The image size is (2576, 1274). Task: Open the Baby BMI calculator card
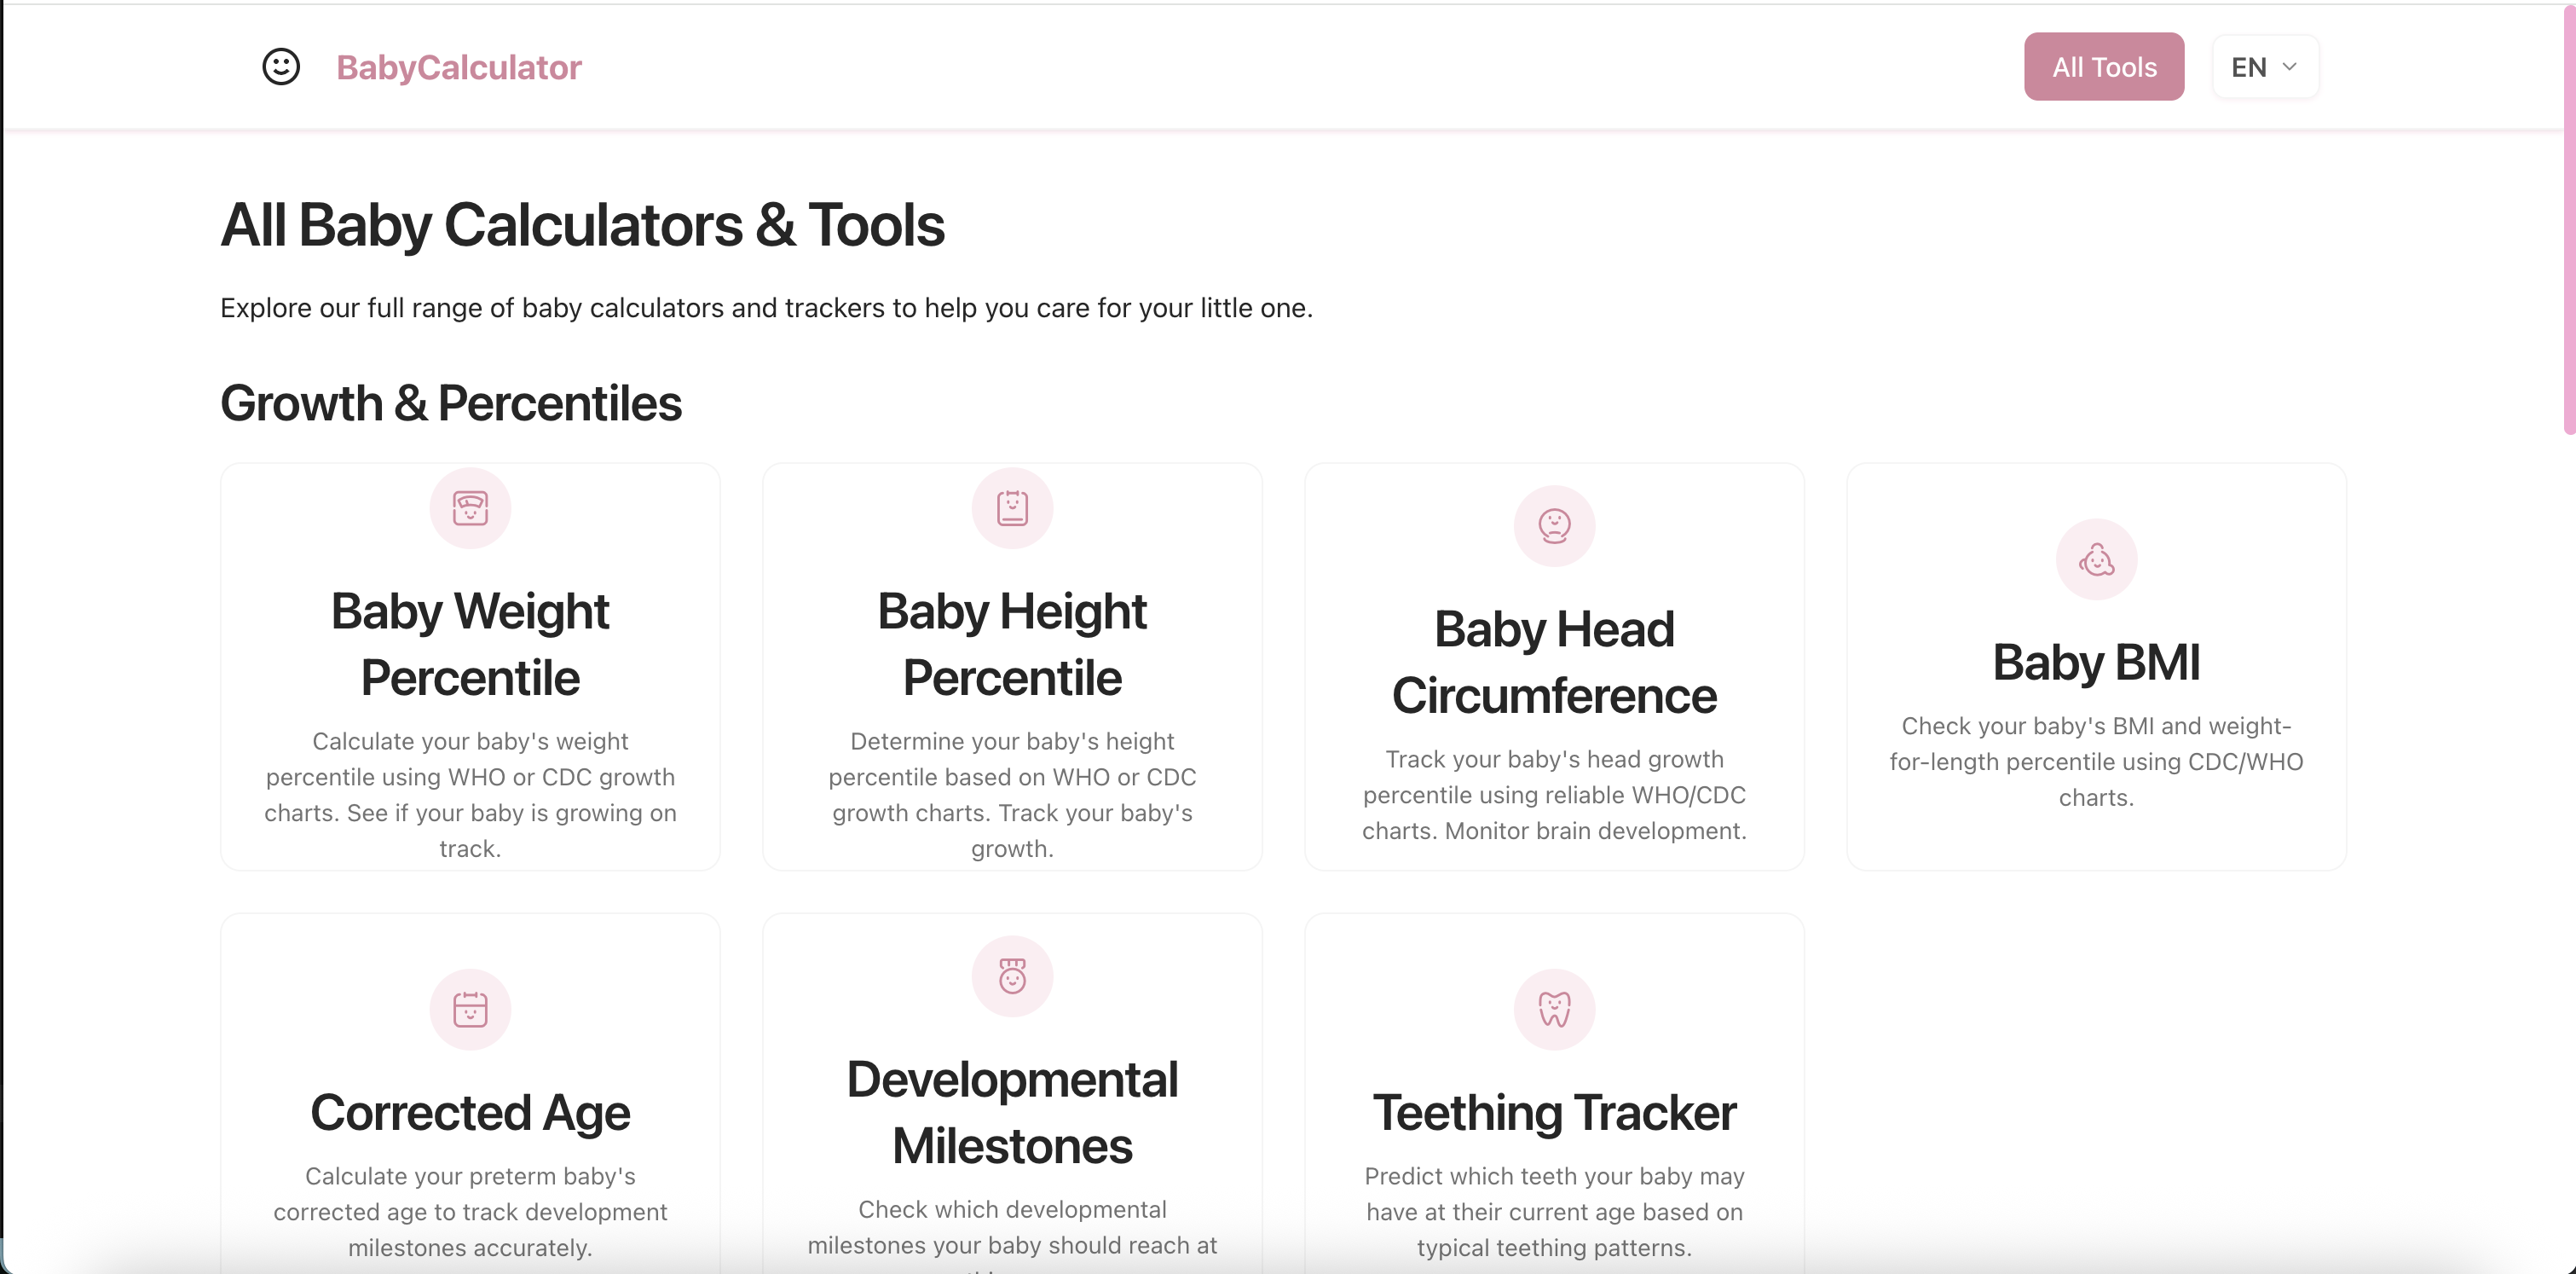pos(2096,667)
